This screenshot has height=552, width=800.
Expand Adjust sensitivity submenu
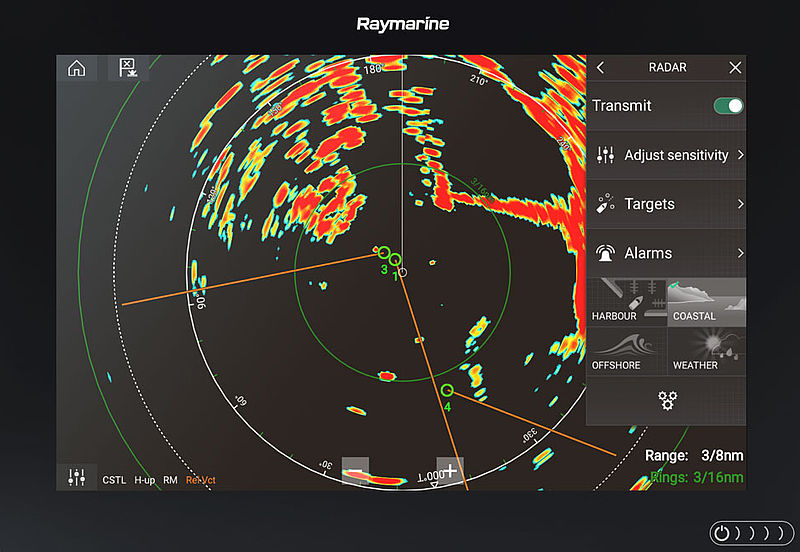[666, 155]
